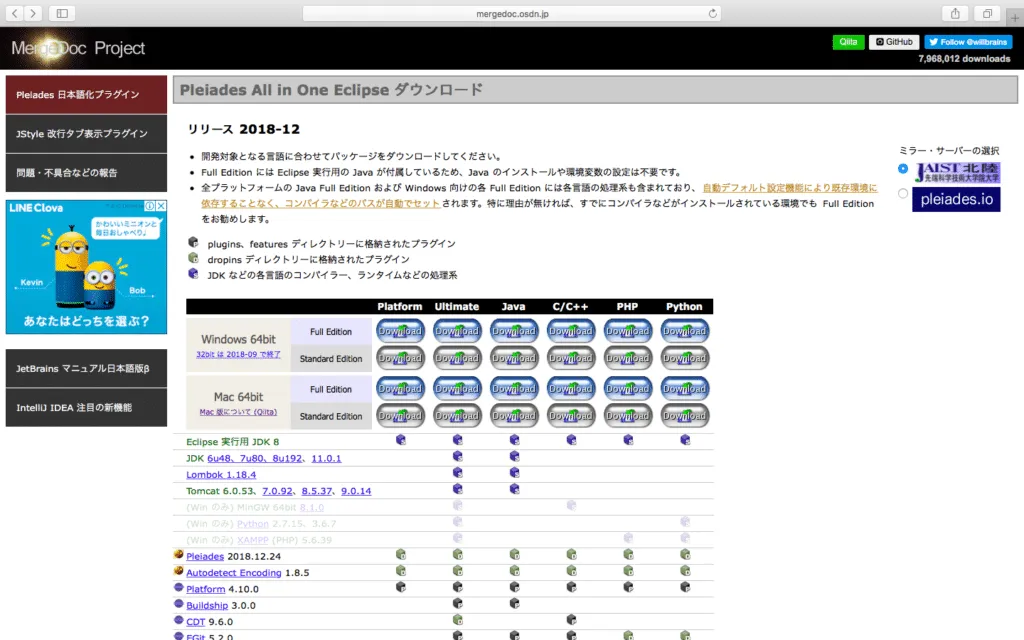
Task: Open the Autodetect Encoding link
Action: [234, 573]
